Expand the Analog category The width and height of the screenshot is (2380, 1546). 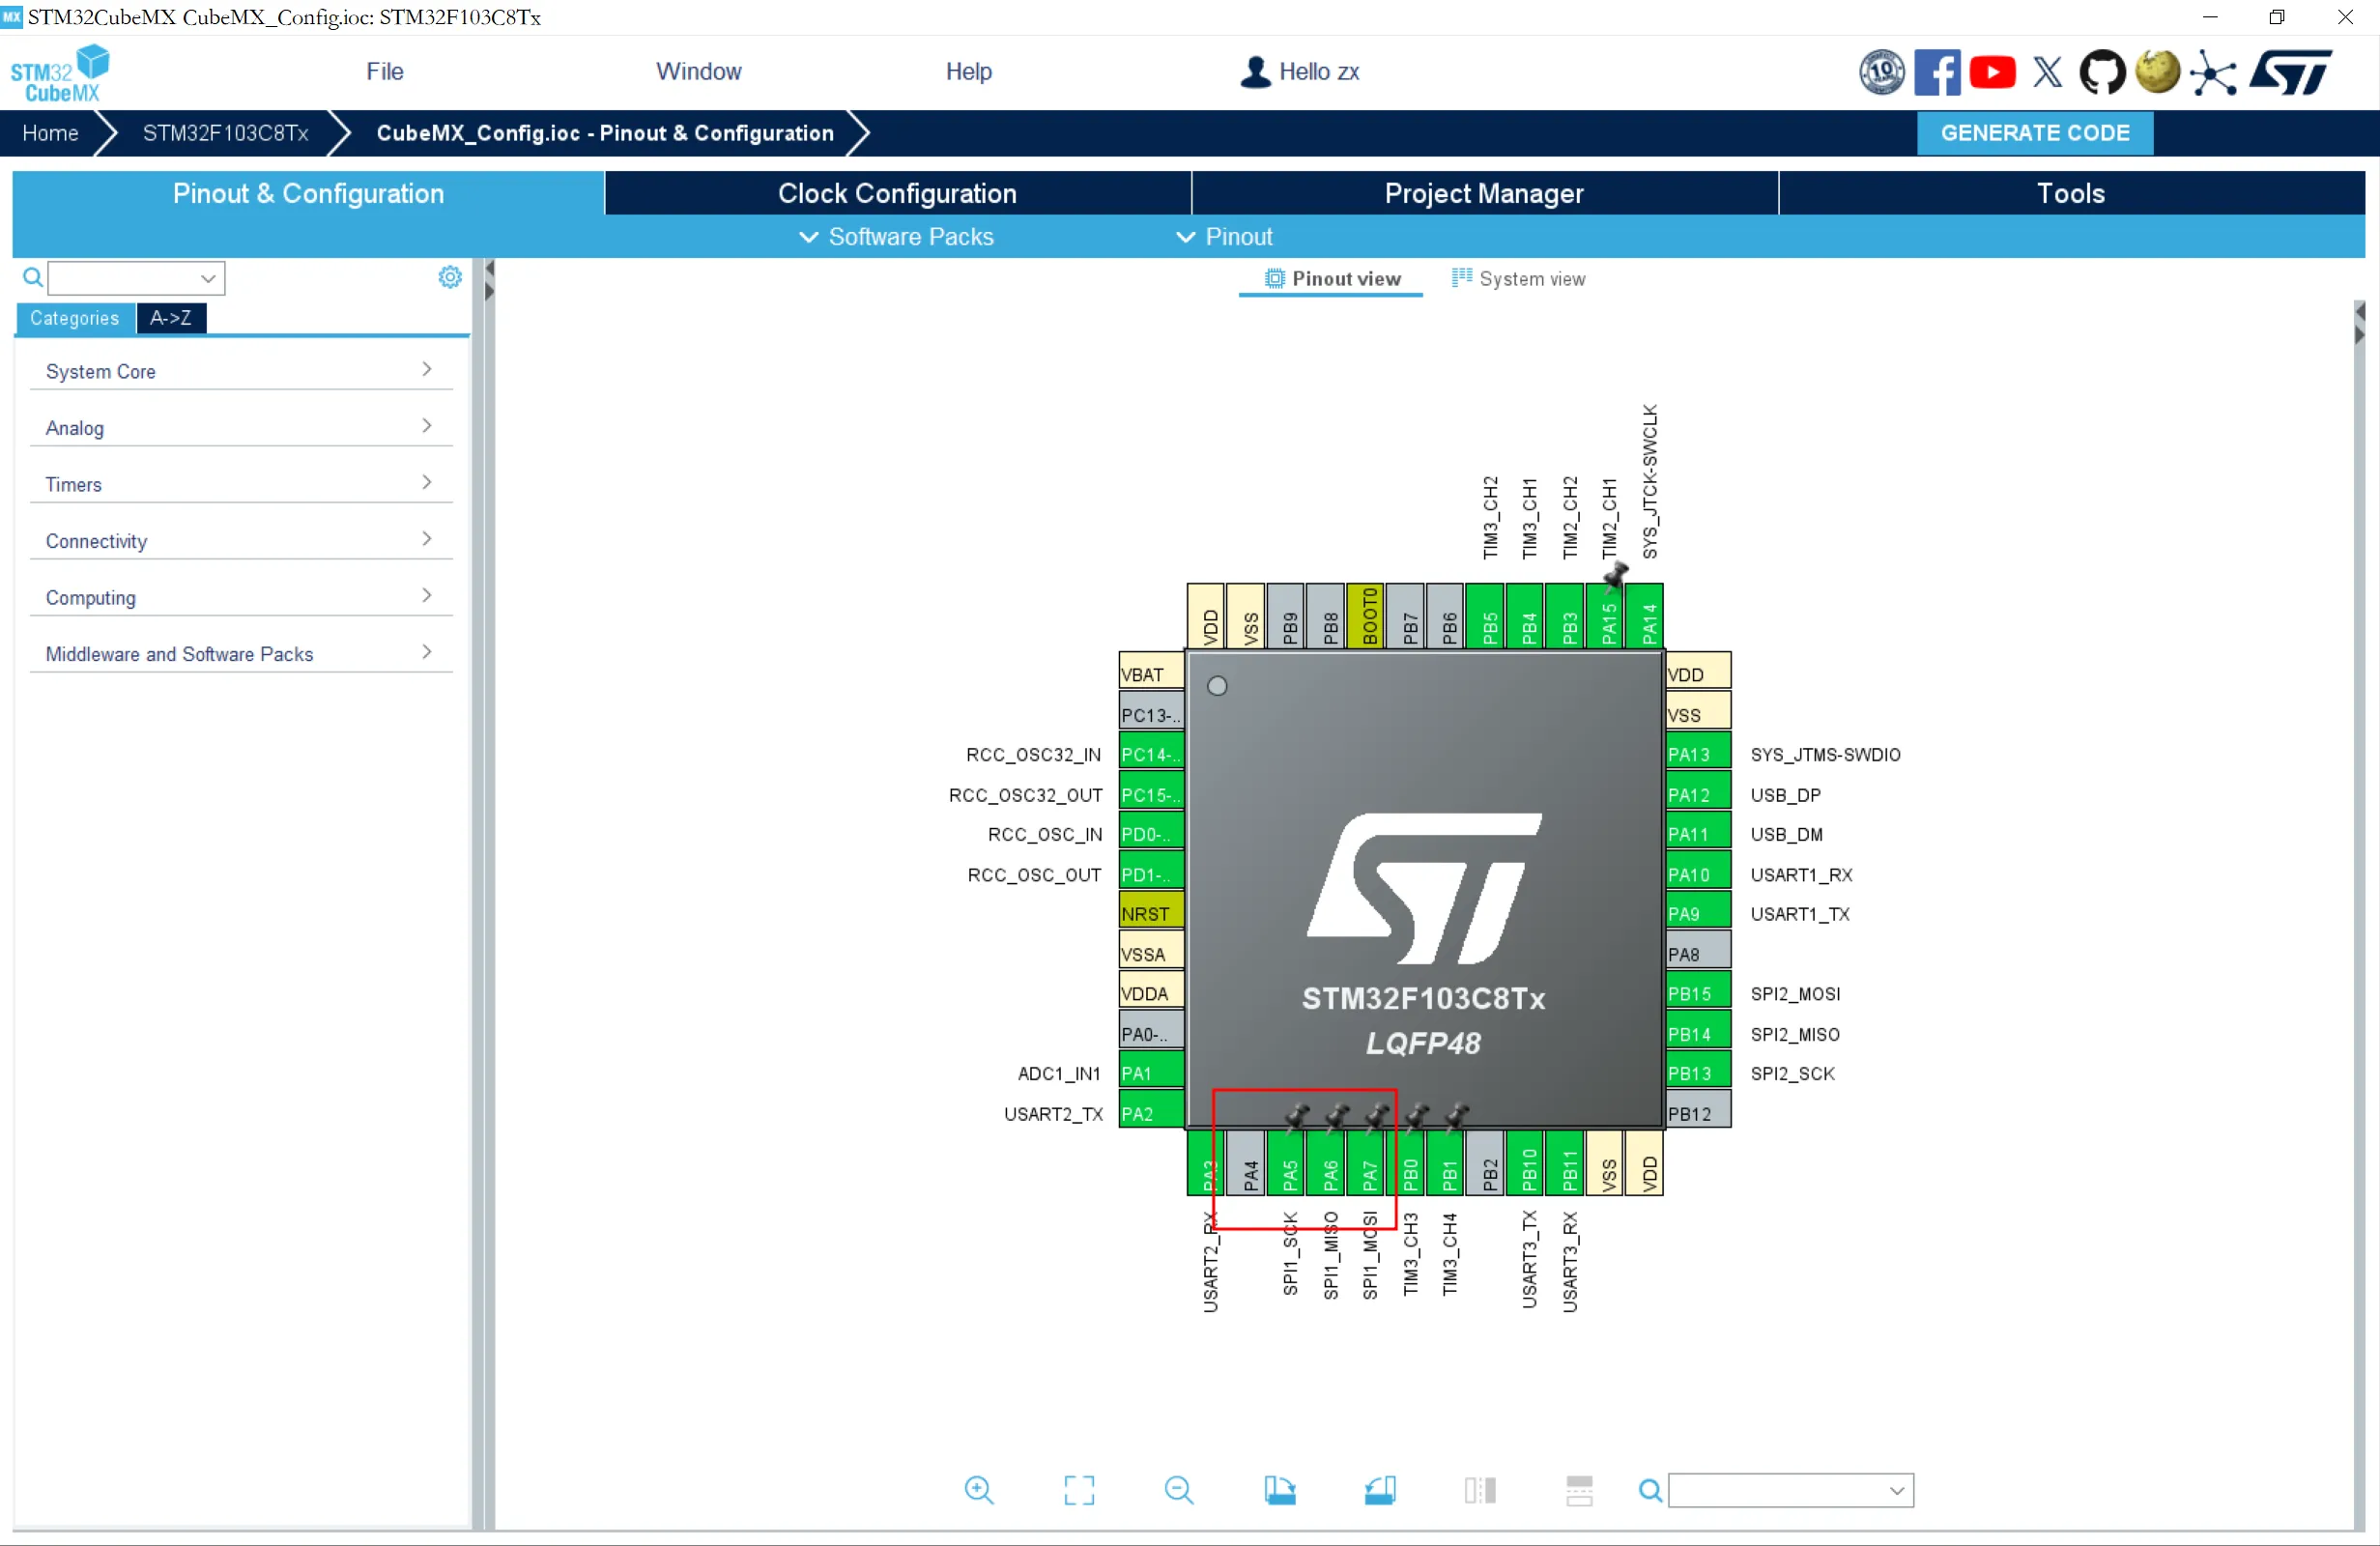click(x=240, y=428)
